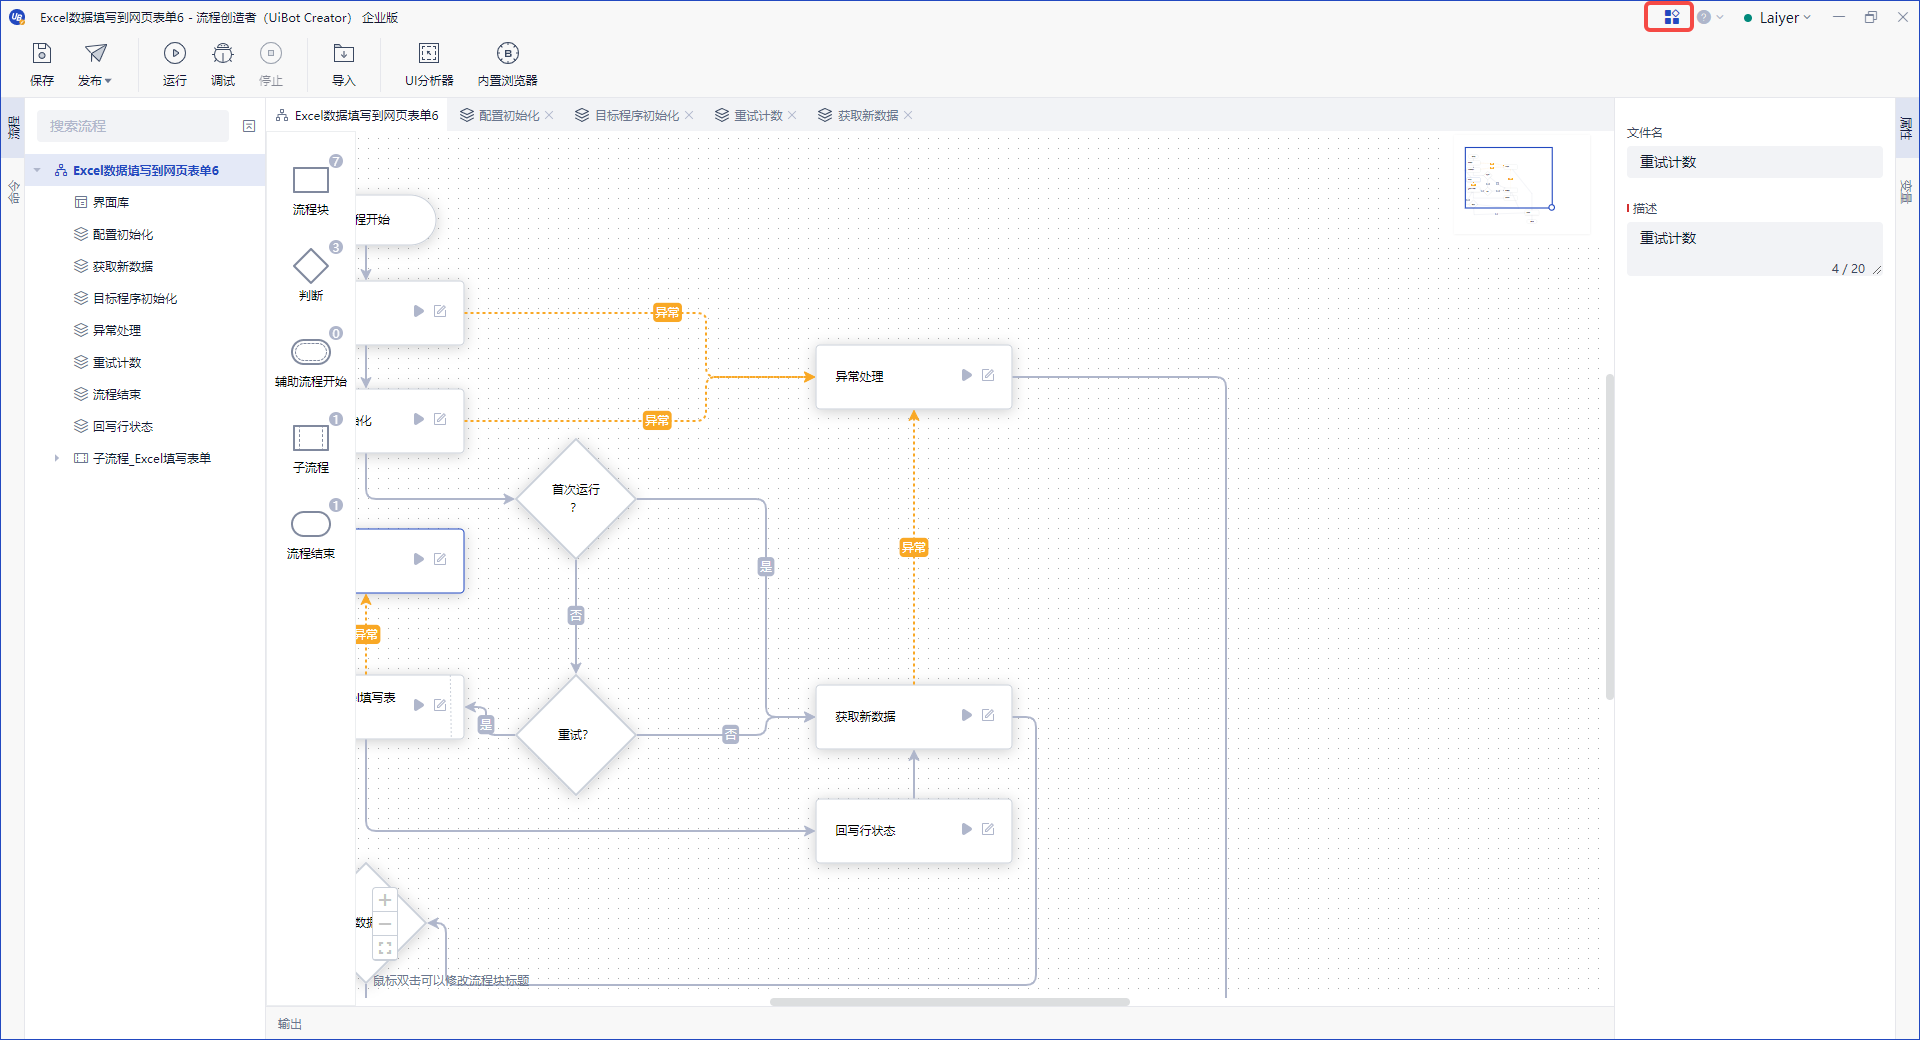Fit canvas to screen icon

(385, 948)
